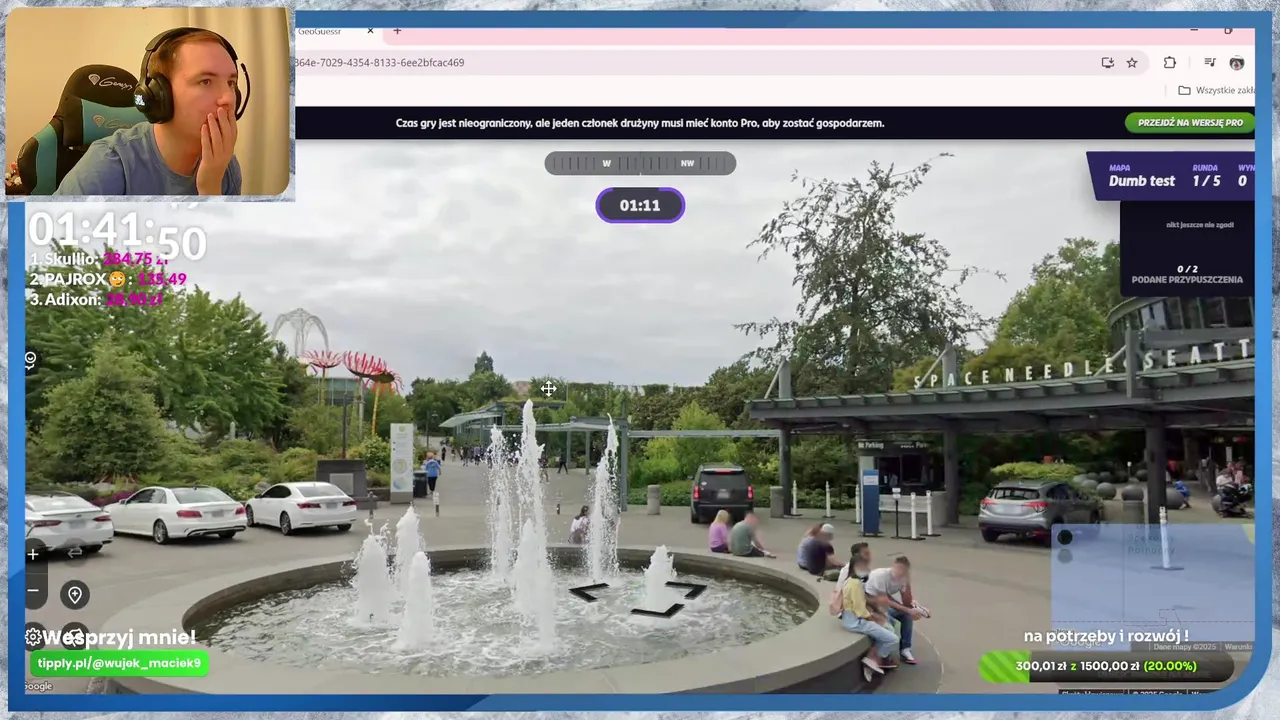The height and width of the screenshot is (720, 1280).
Task: Click the emote icon on left edge
Action: [31, 360]
